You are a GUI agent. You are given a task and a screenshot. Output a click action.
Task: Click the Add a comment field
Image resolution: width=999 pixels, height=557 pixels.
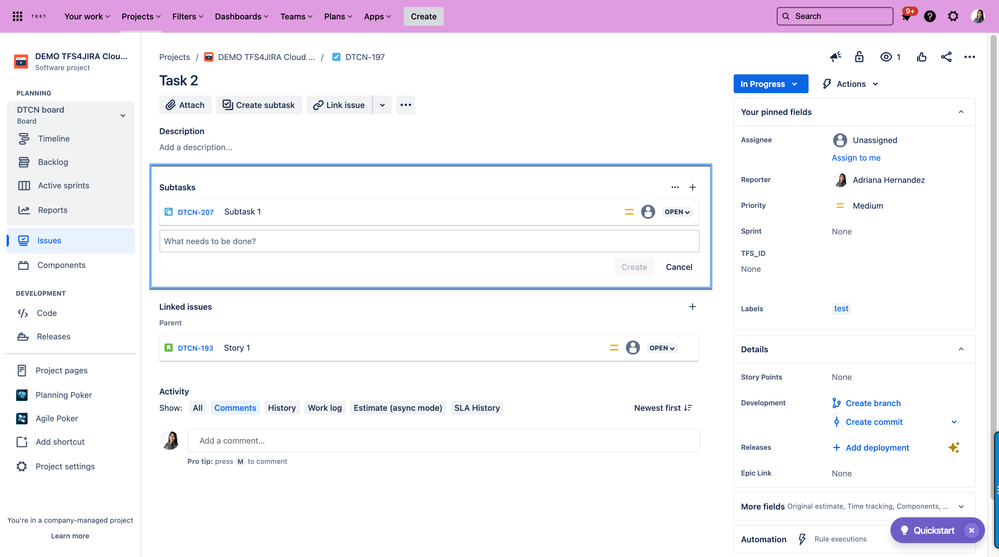[443, 441]
